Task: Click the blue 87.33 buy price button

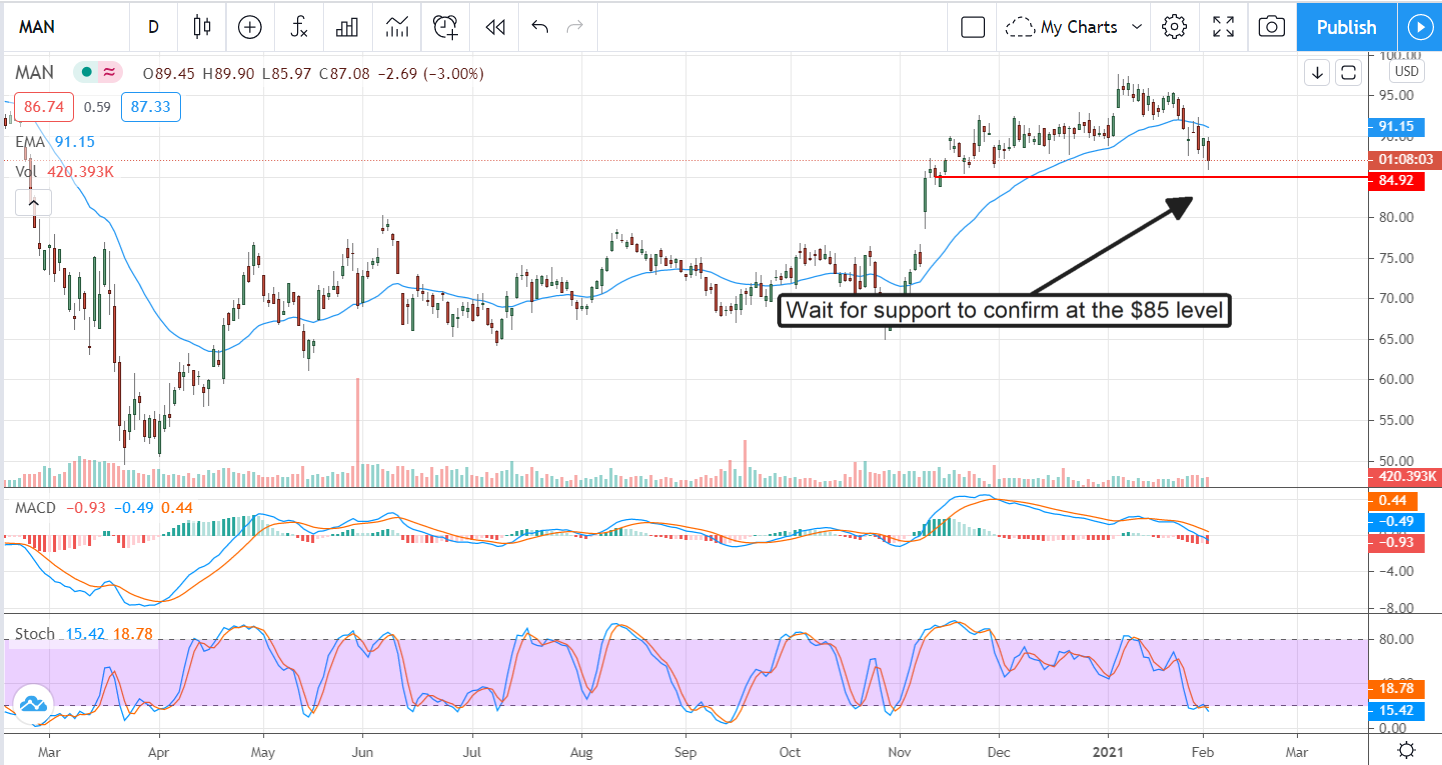Action: pos(151,106)
